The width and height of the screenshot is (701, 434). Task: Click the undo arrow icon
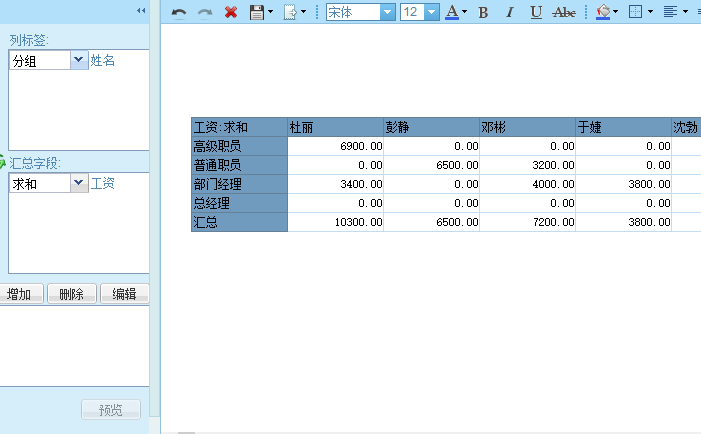[179, 13]
